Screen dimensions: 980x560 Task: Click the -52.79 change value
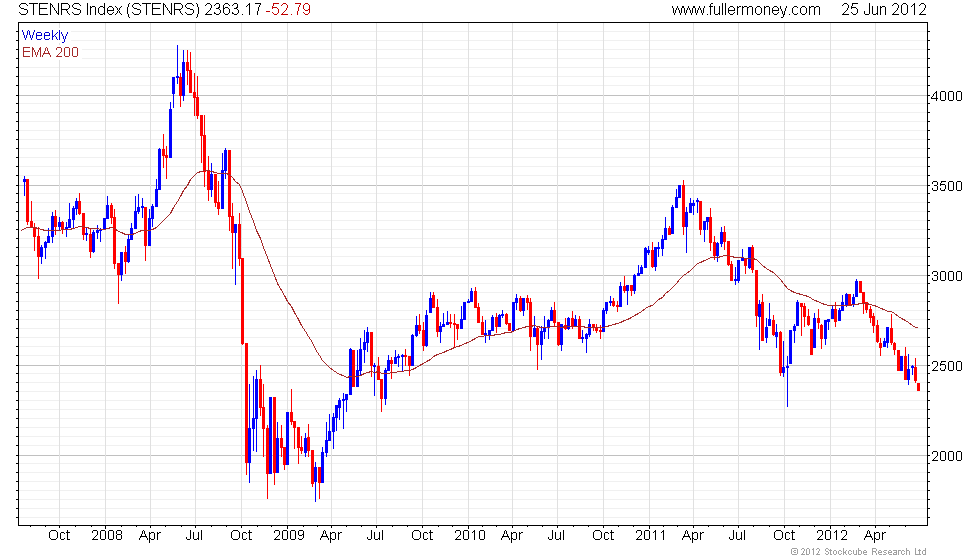coord(288,10)
